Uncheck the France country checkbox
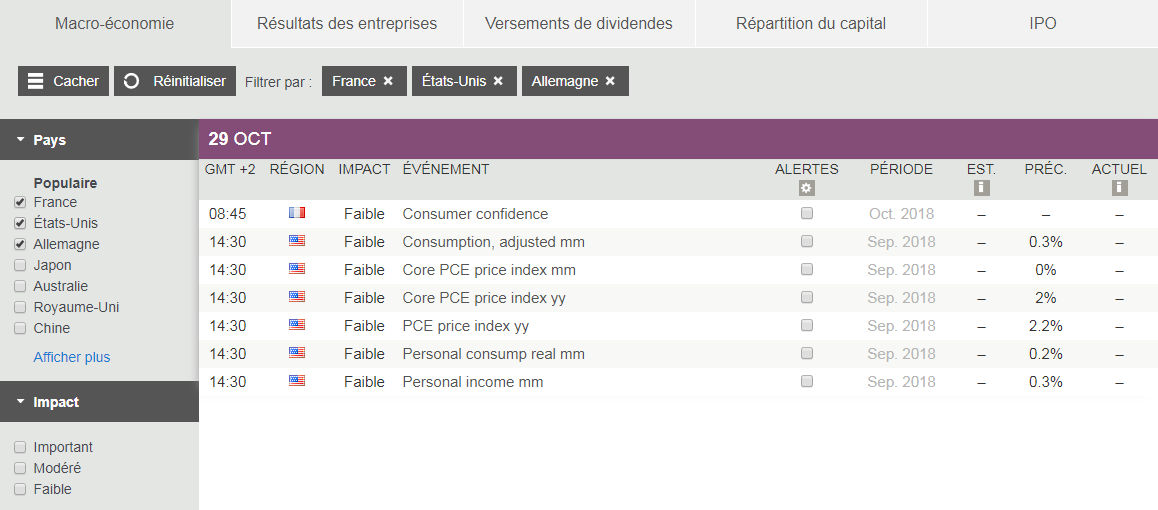Viewport: 1158px width, 510px height. [x=20, y=202]
